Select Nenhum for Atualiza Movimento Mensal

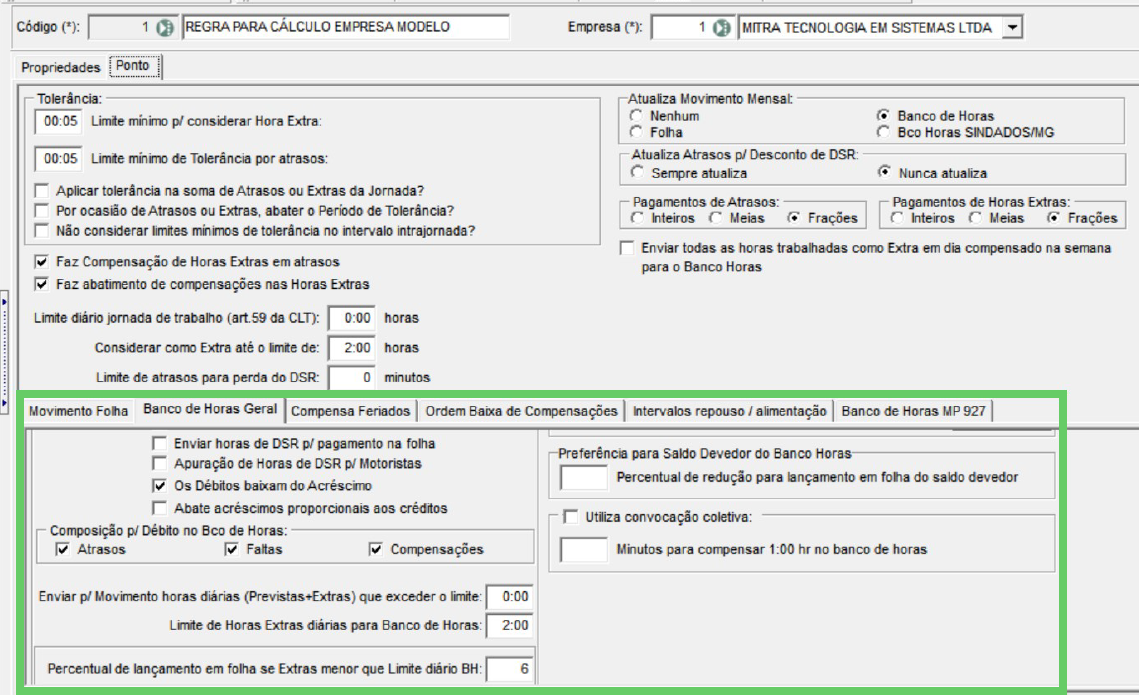637,116
